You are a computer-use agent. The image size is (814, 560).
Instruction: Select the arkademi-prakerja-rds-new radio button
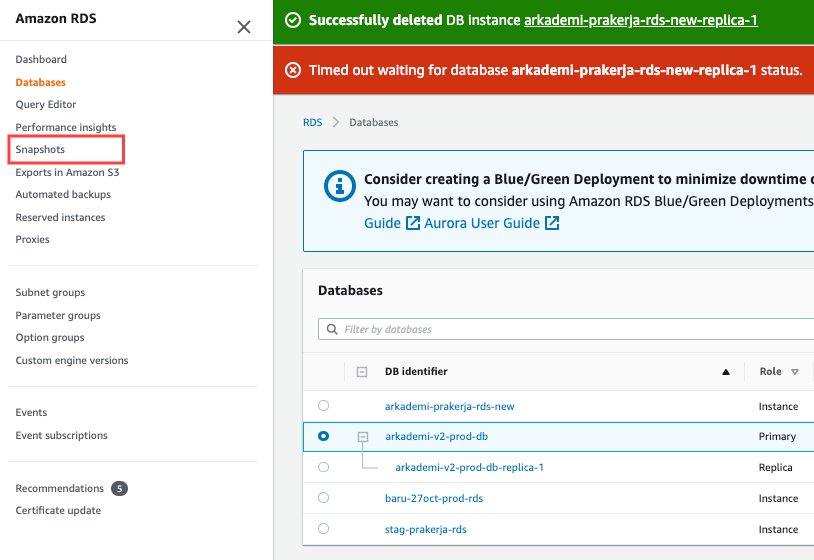click(323, 405)
